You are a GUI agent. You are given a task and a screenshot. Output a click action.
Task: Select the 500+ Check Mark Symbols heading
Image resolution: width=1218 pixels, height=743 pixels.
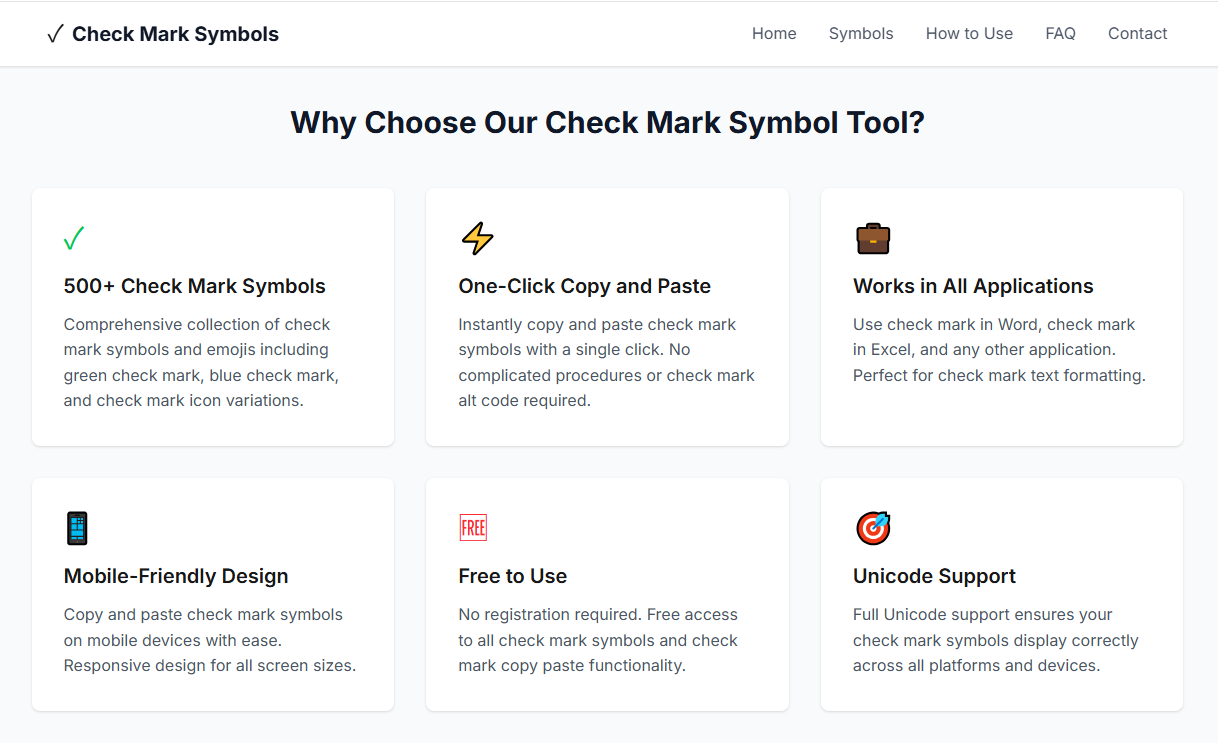[x=195, y=286]
